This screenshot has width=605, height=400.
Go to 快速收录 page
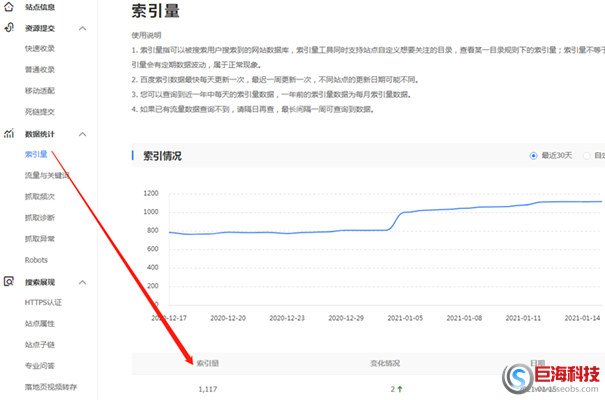(x=40, y=49)
